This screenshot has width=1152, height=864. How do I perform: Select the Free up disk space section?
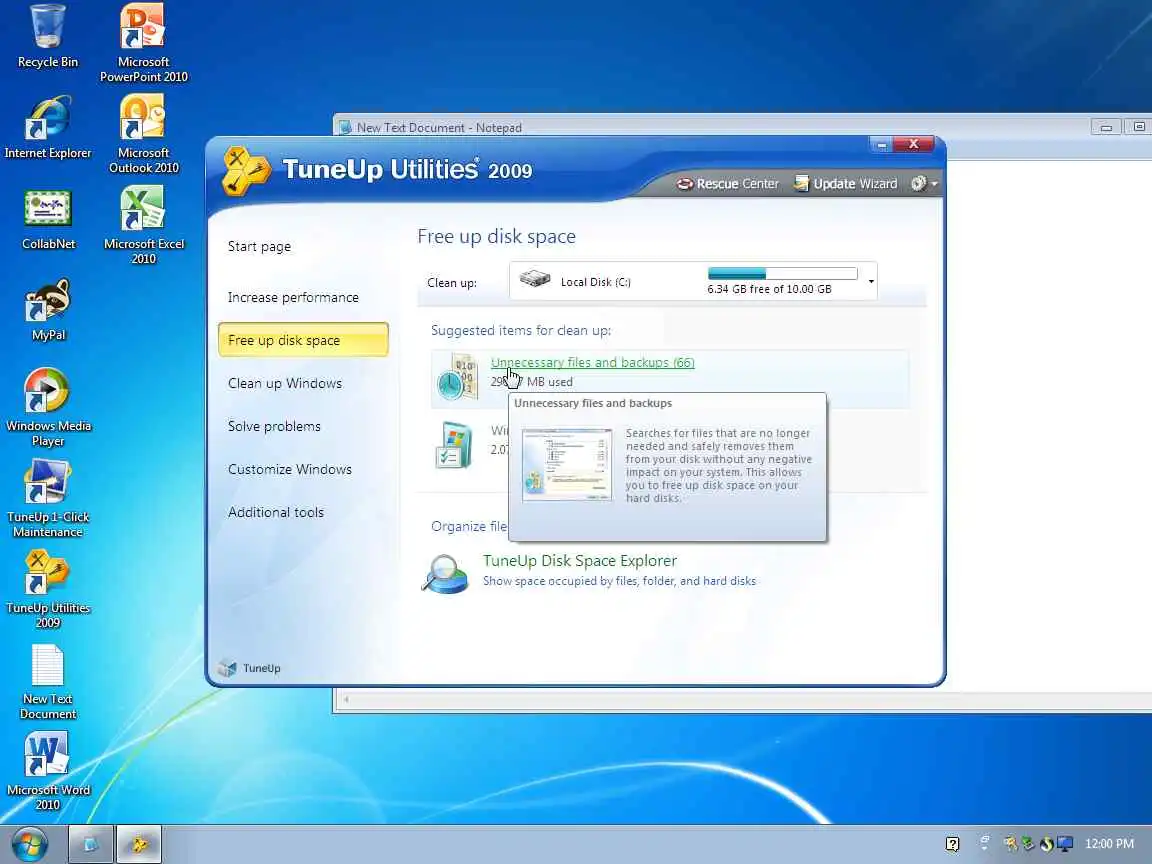click(303, 339)
